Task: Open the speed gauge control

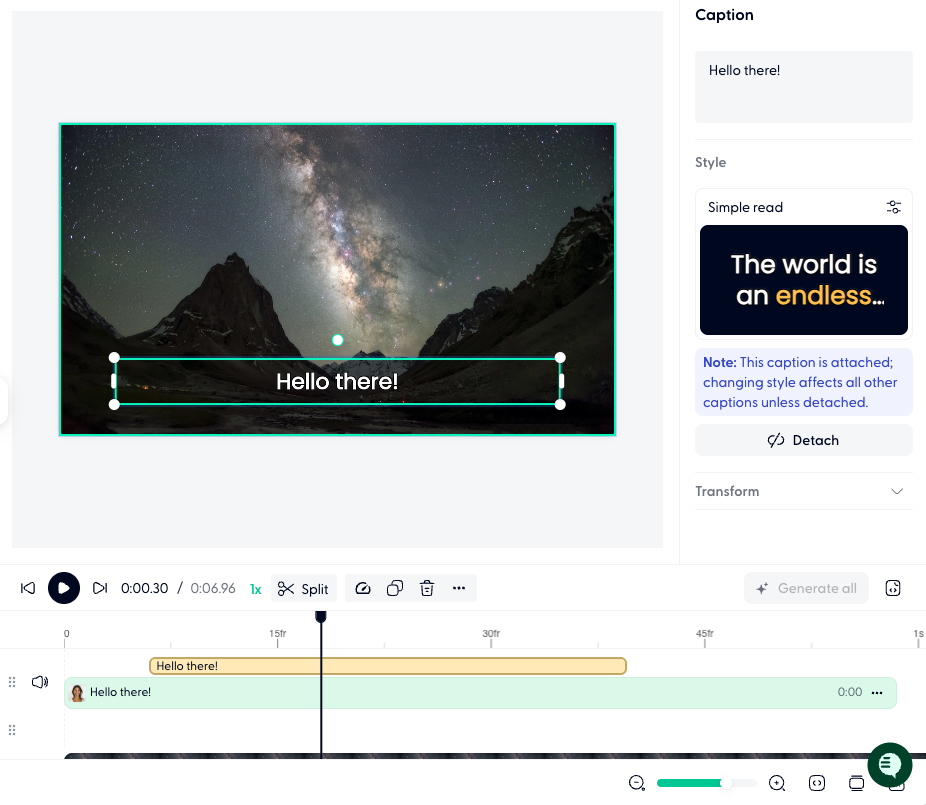Action: coord(363,589)
